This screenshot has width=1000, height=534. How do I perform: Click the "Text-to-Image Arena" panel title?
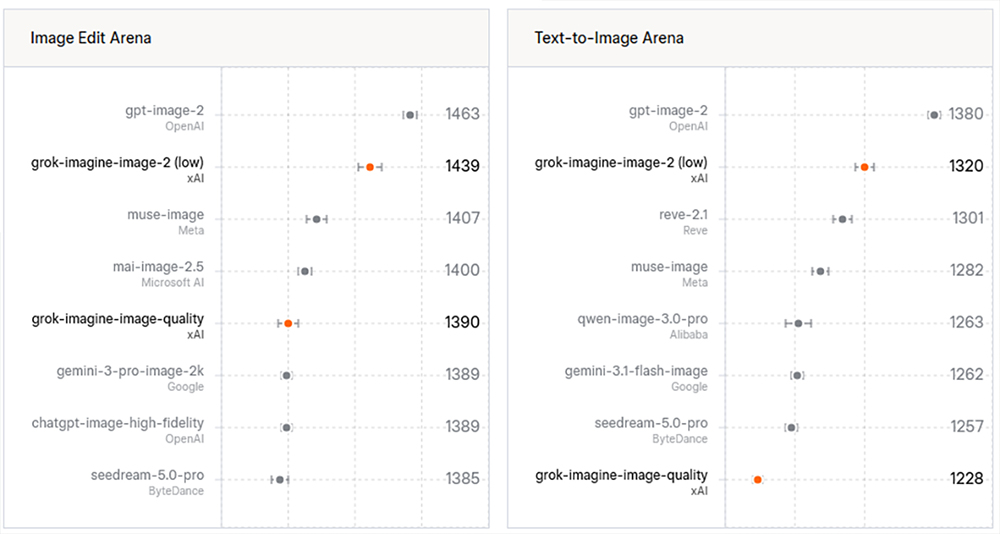[609, 38]
